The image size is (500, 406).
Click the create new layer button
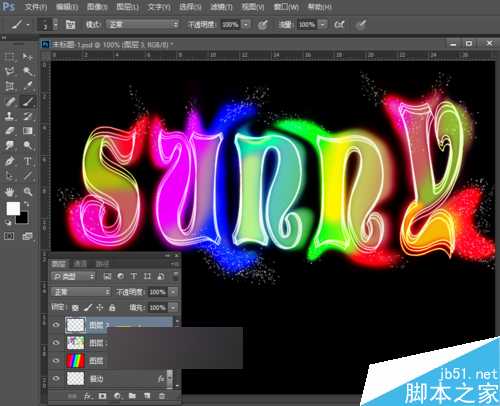point(147,396)
